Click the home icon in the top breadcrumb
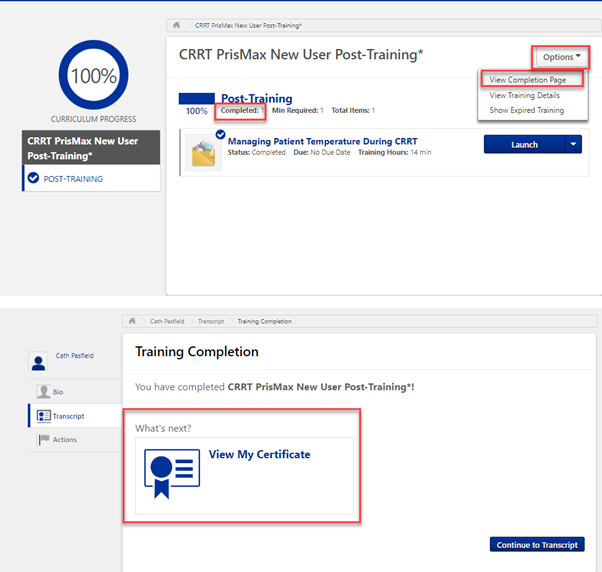 (176, 25)
